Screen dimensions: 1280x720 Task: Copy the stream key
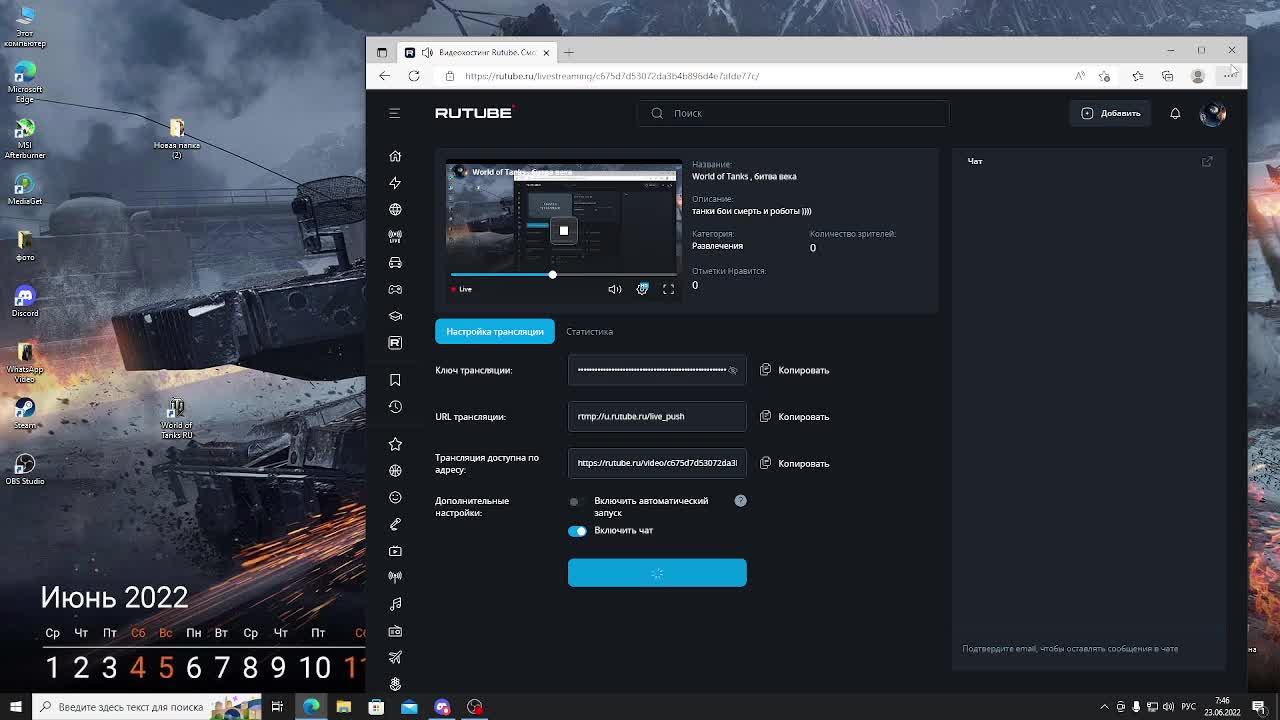coord(795,370)
